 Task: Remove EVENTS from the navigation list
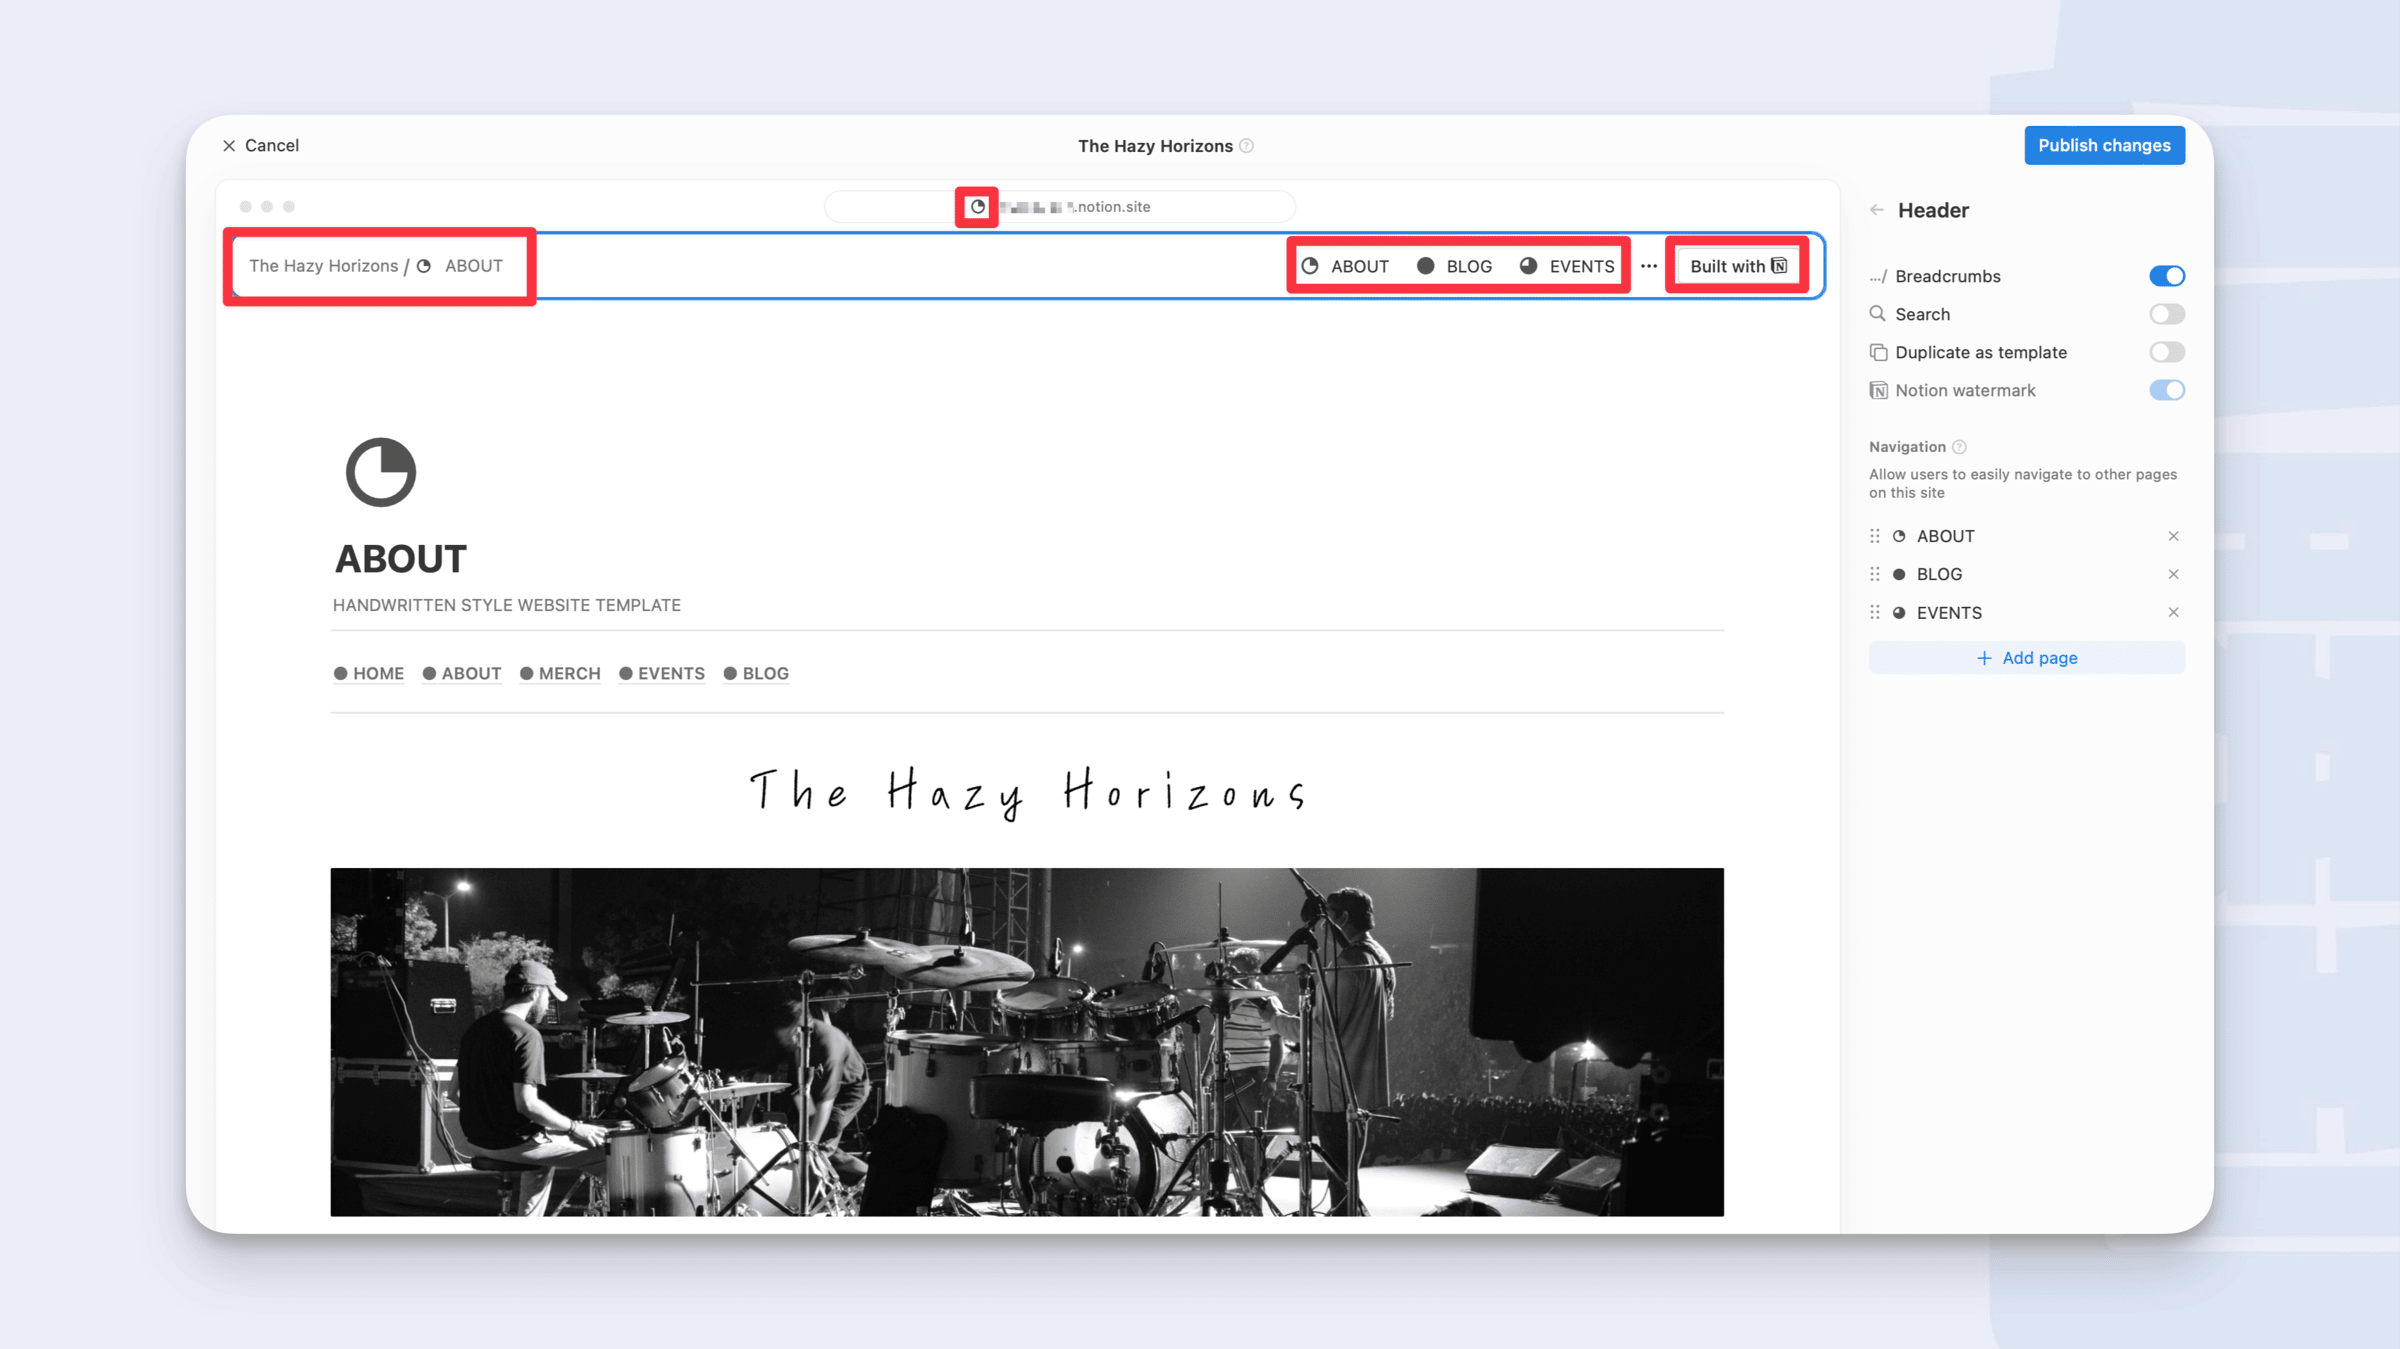[2173, 612]
